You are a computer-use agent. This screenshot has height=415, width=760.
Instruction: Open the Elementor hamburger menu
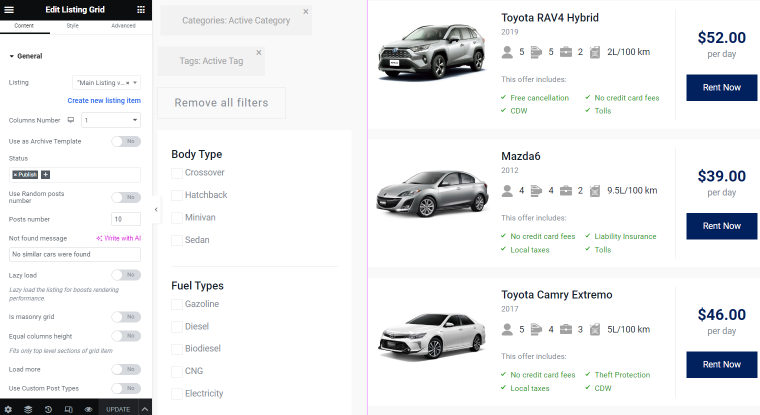(x=9, y=10)
